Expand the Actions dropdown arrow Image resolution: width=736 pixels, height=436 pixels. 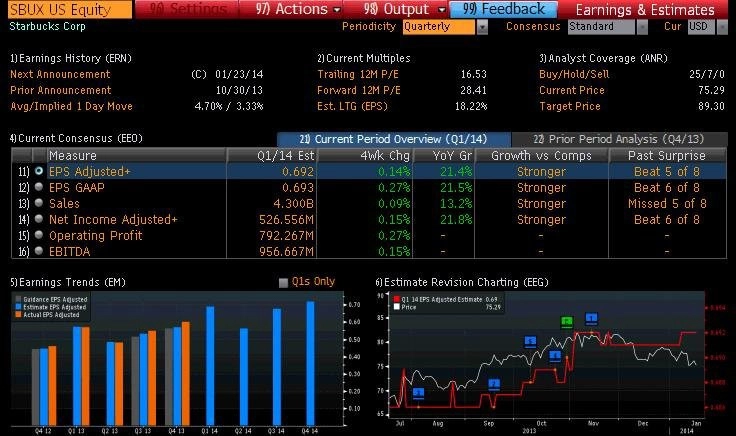337,10
